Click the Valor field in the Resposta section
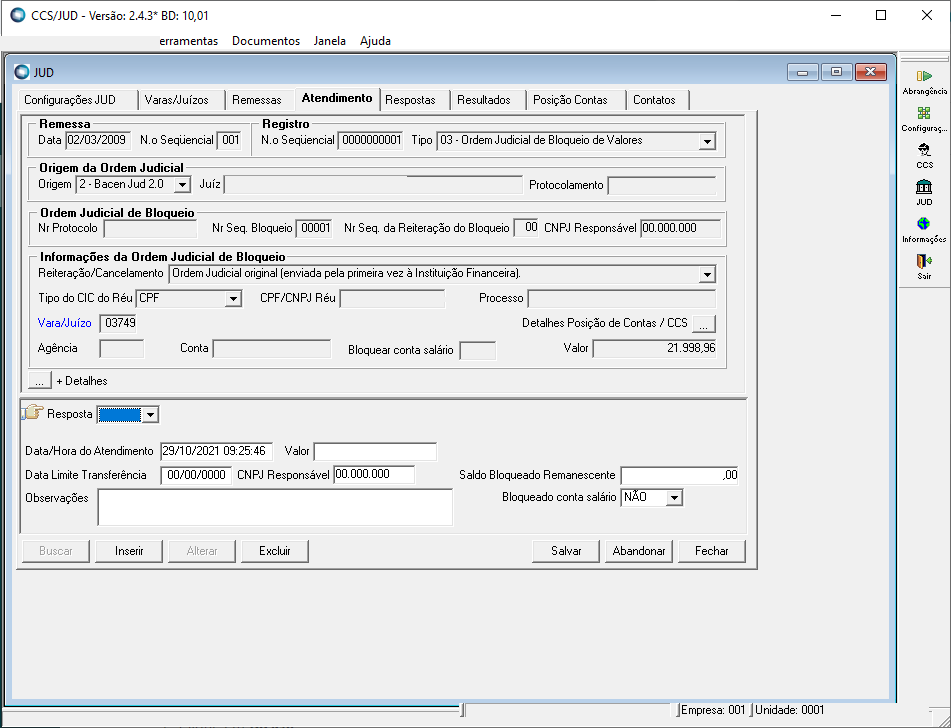 (375, 452)
